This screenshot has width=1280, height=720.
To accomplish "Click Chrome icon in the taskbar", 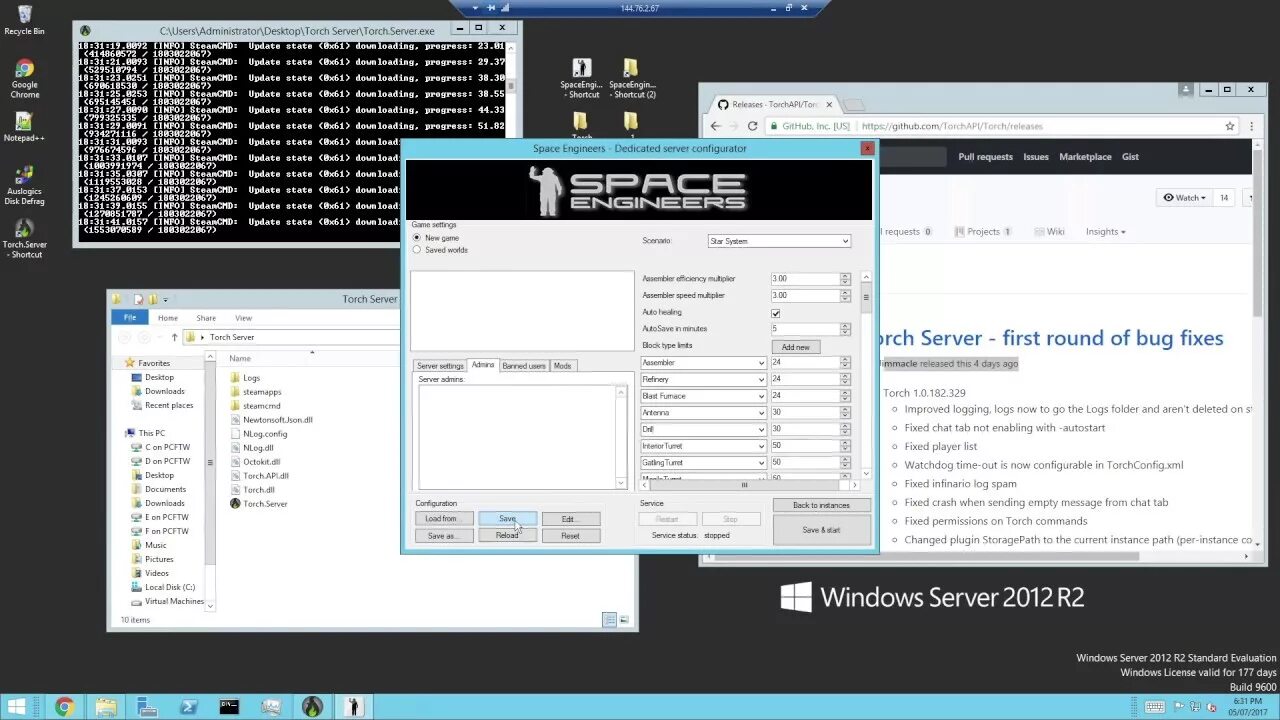I will [x=64, y=707].
